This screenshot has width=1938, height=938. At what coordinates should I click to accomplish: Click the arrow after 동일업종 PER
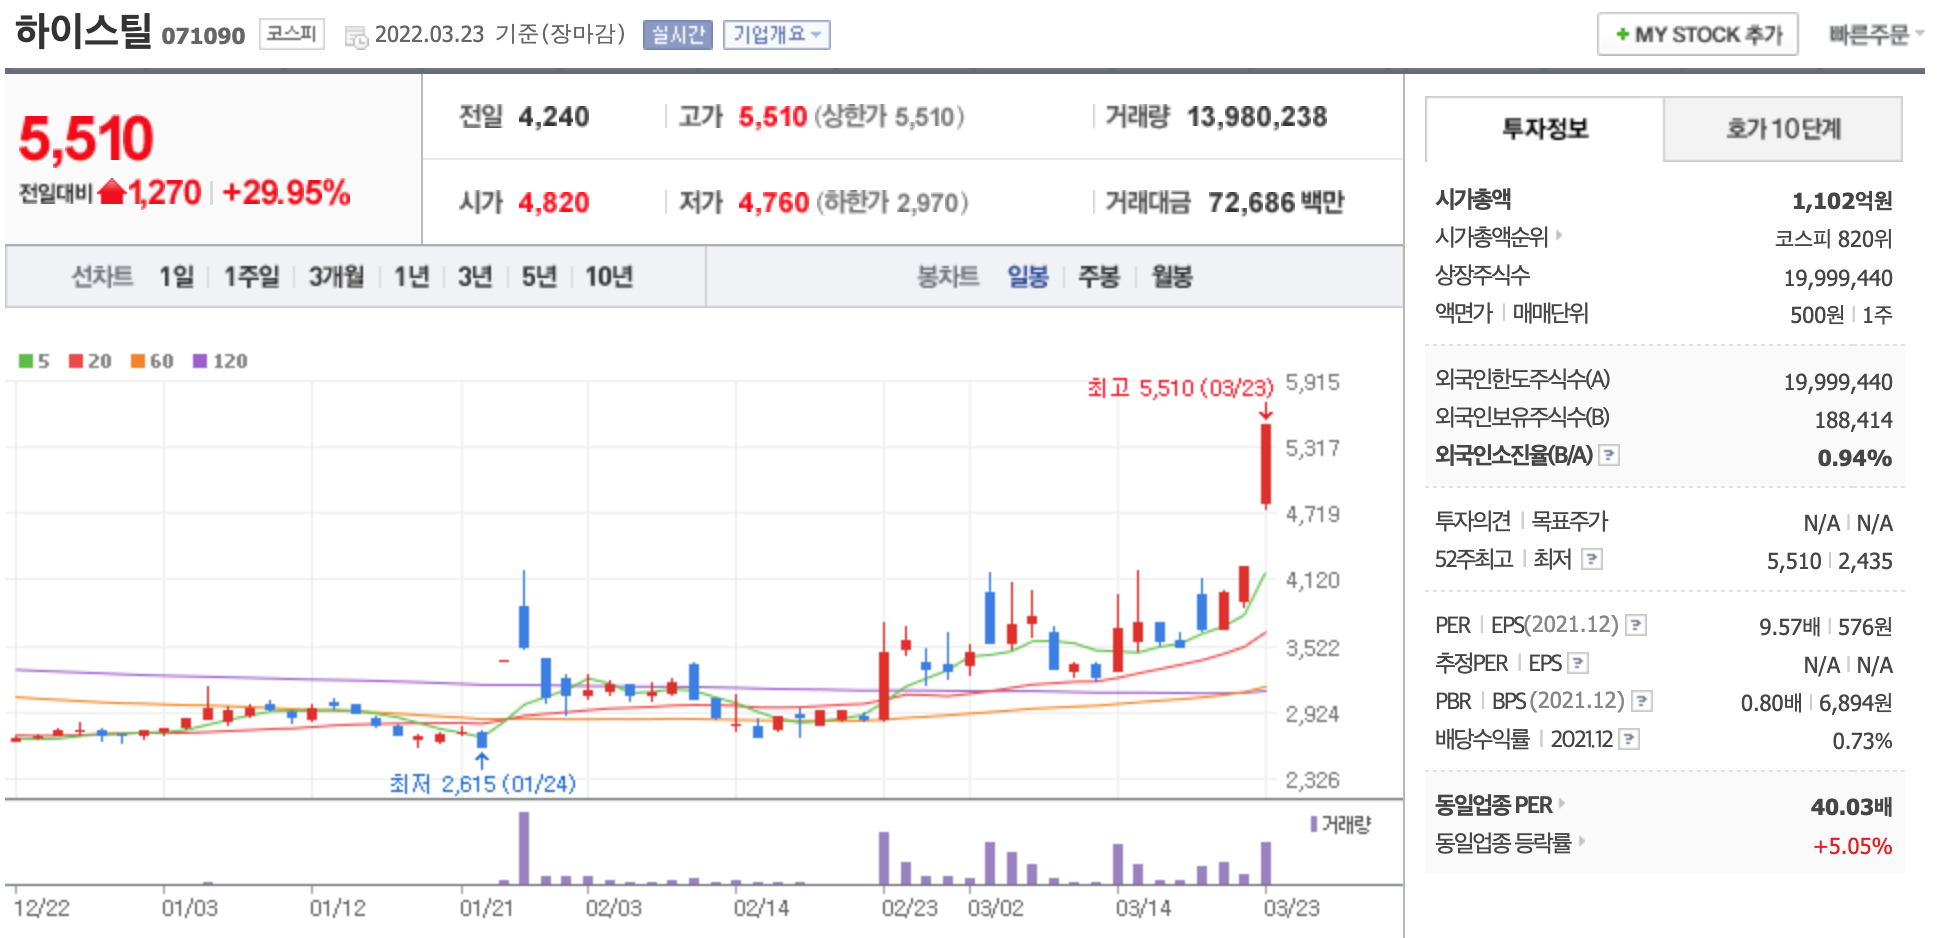1562,803
